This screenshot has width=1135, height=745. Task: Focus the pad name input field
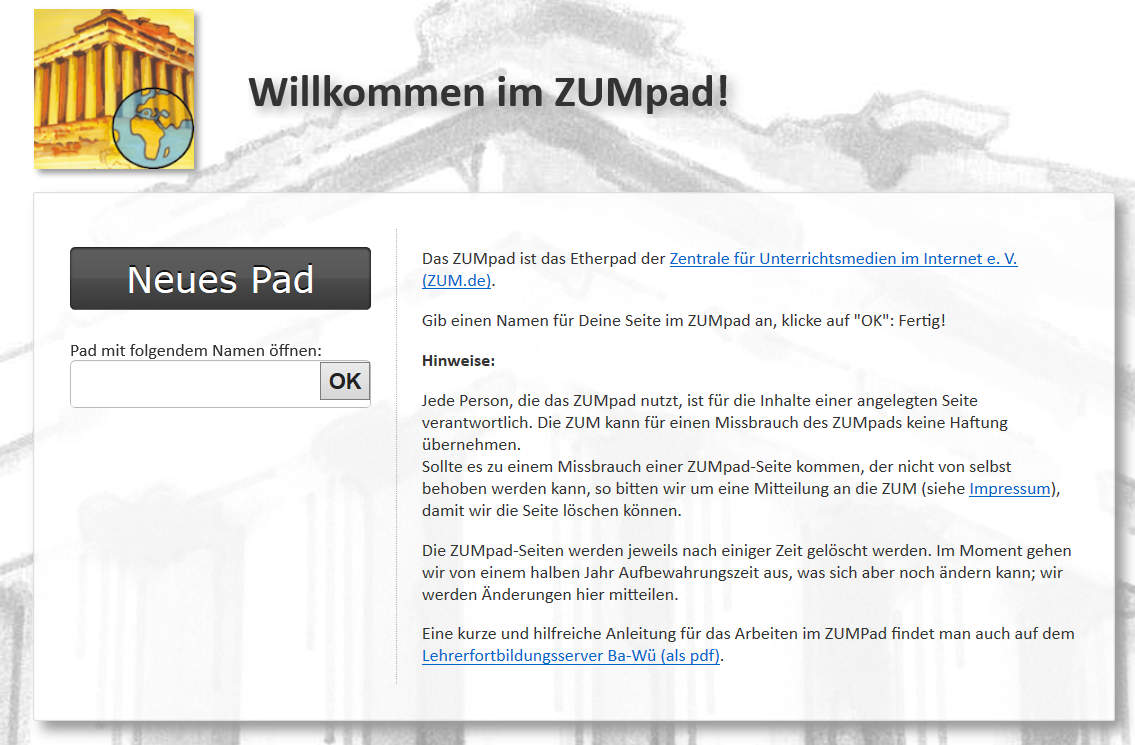coord(195,384)
